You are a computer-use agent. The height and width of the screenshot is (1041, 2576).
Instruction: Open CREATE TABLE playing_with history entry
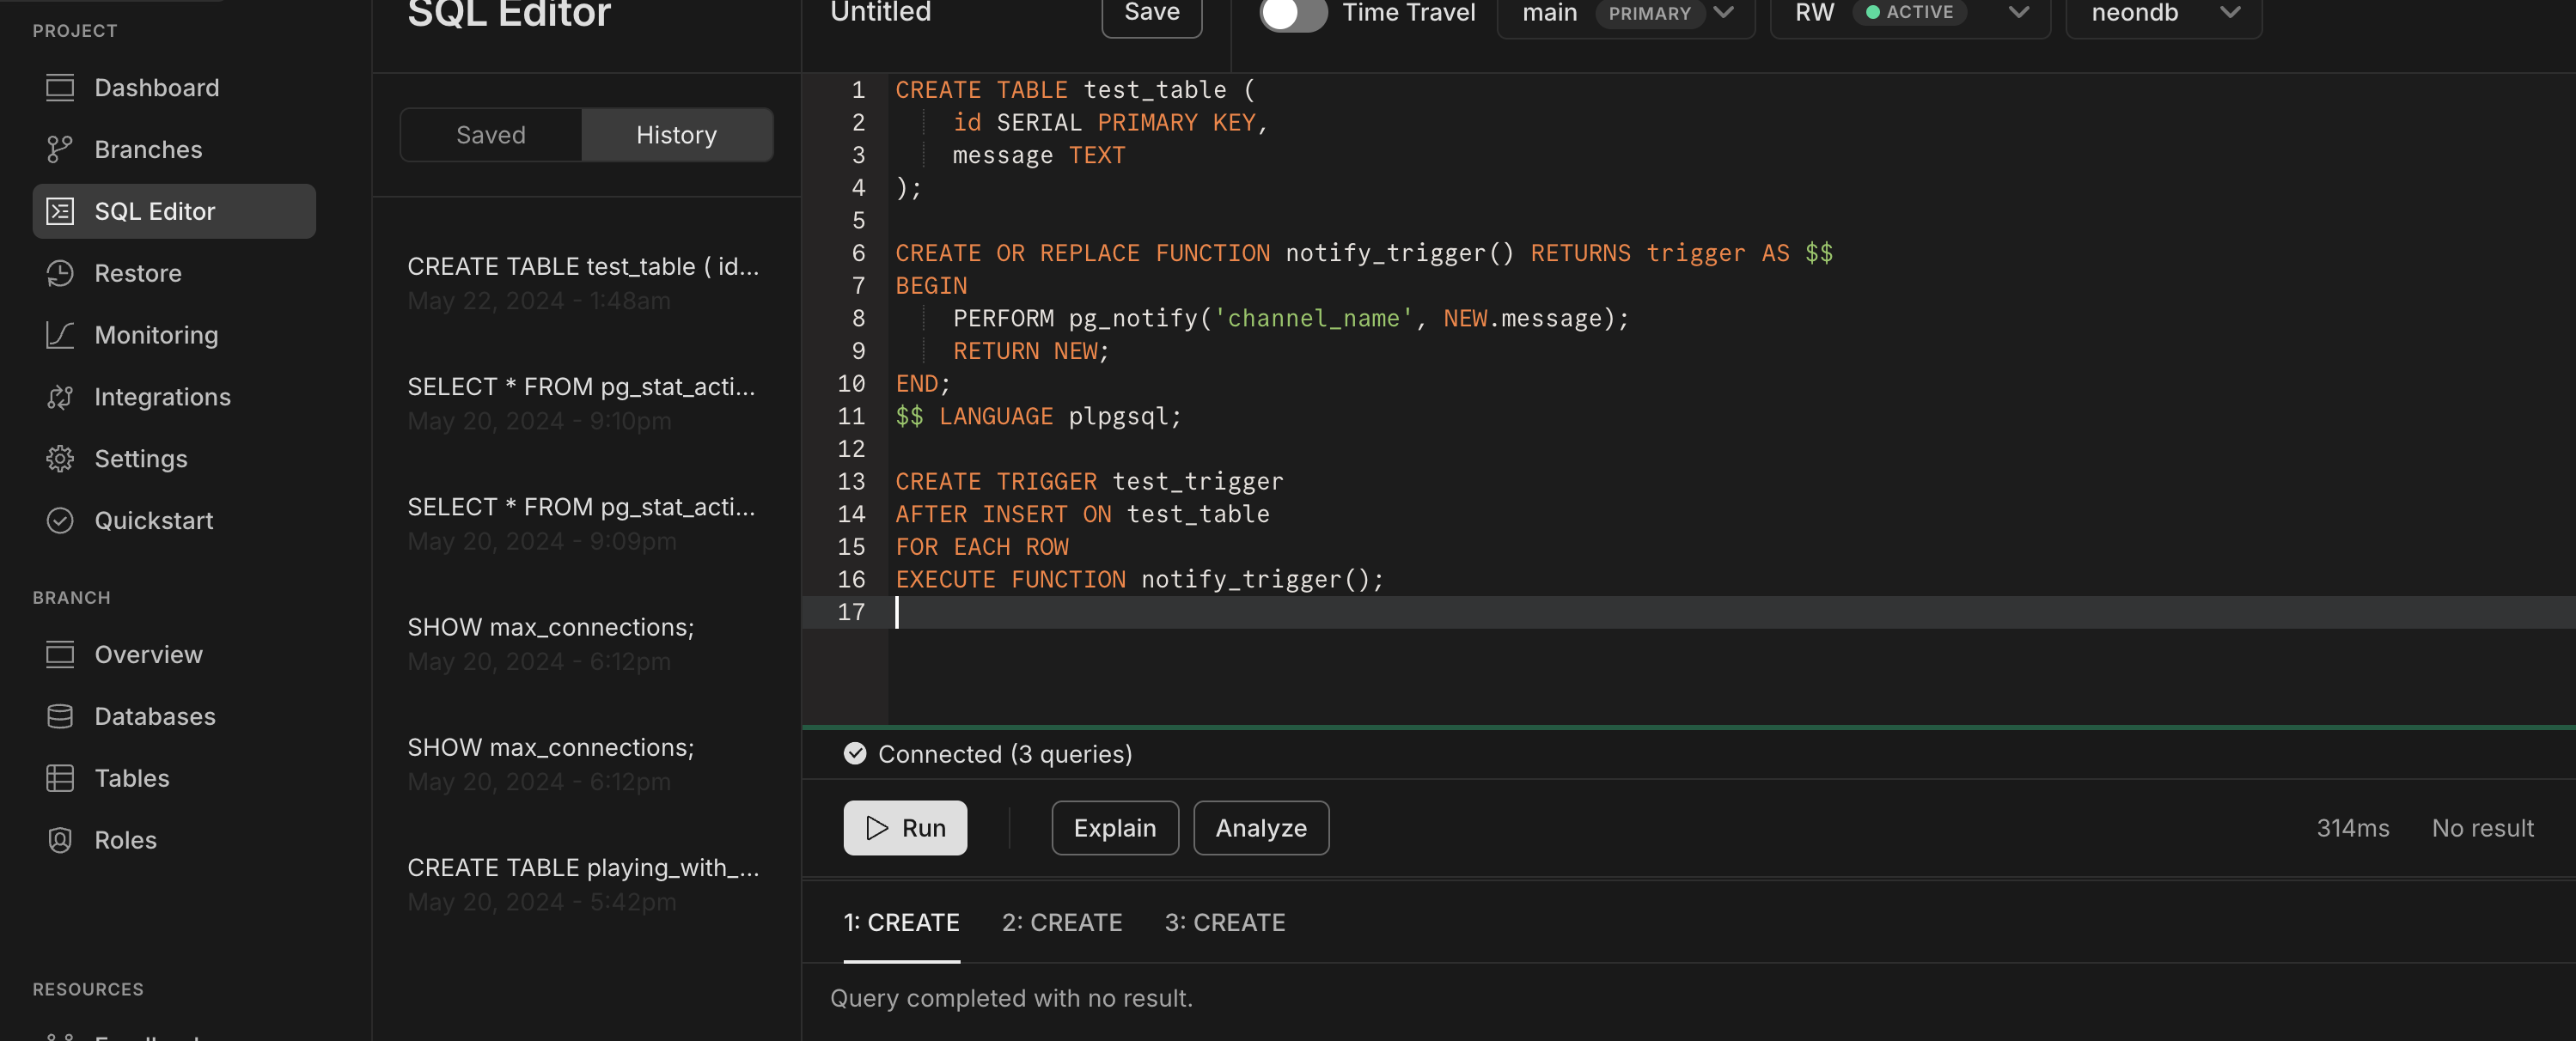(x=586, y=884)
